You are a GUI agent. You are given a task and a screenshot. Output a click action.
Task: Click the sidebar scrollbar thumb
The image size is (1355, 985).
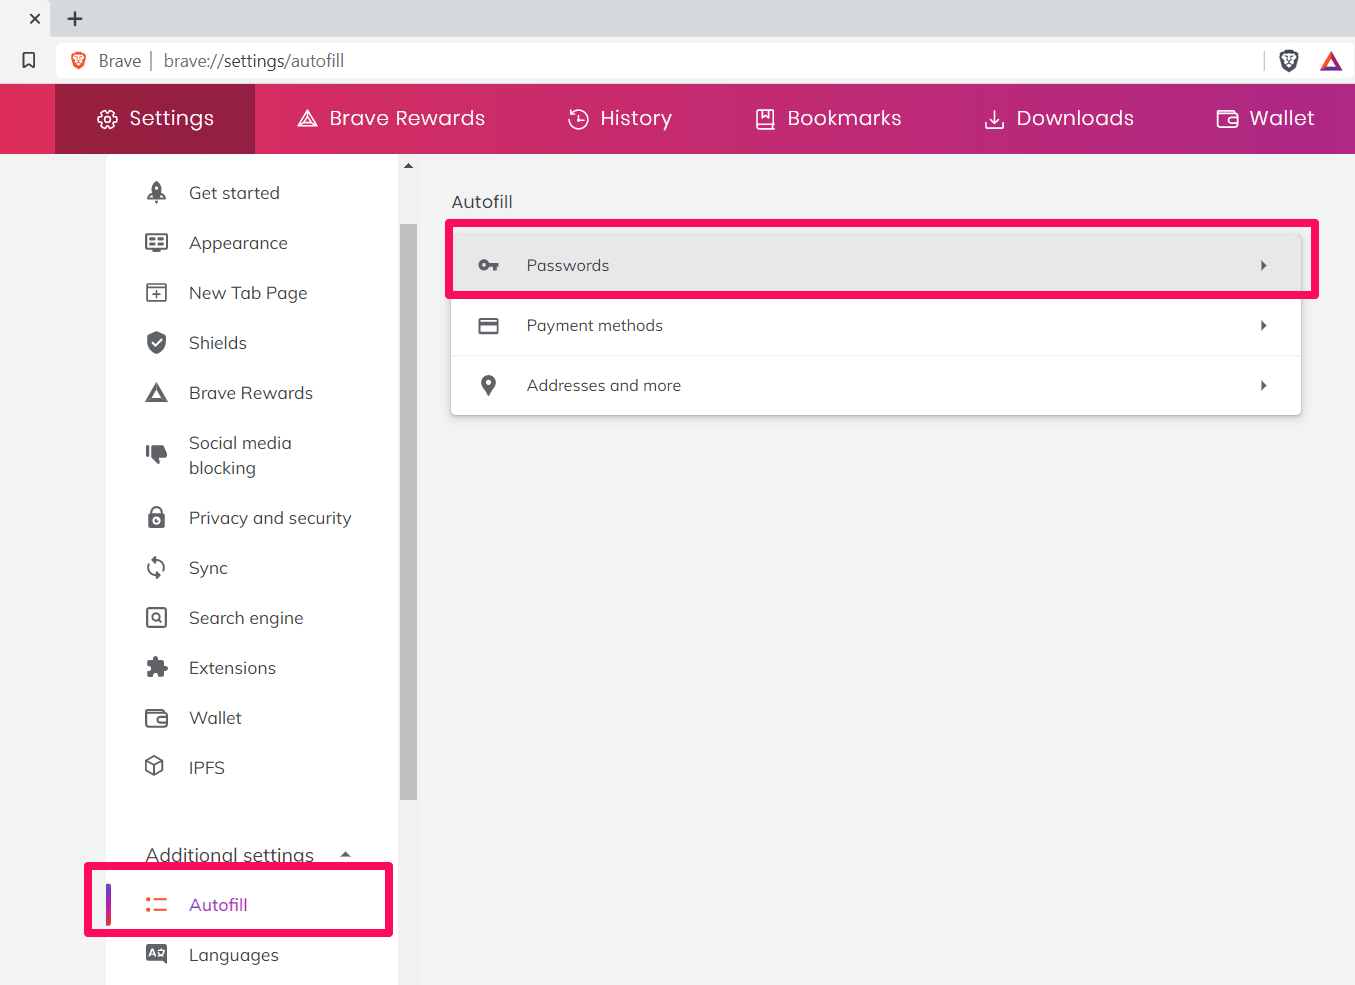click(x=408, y=512)
